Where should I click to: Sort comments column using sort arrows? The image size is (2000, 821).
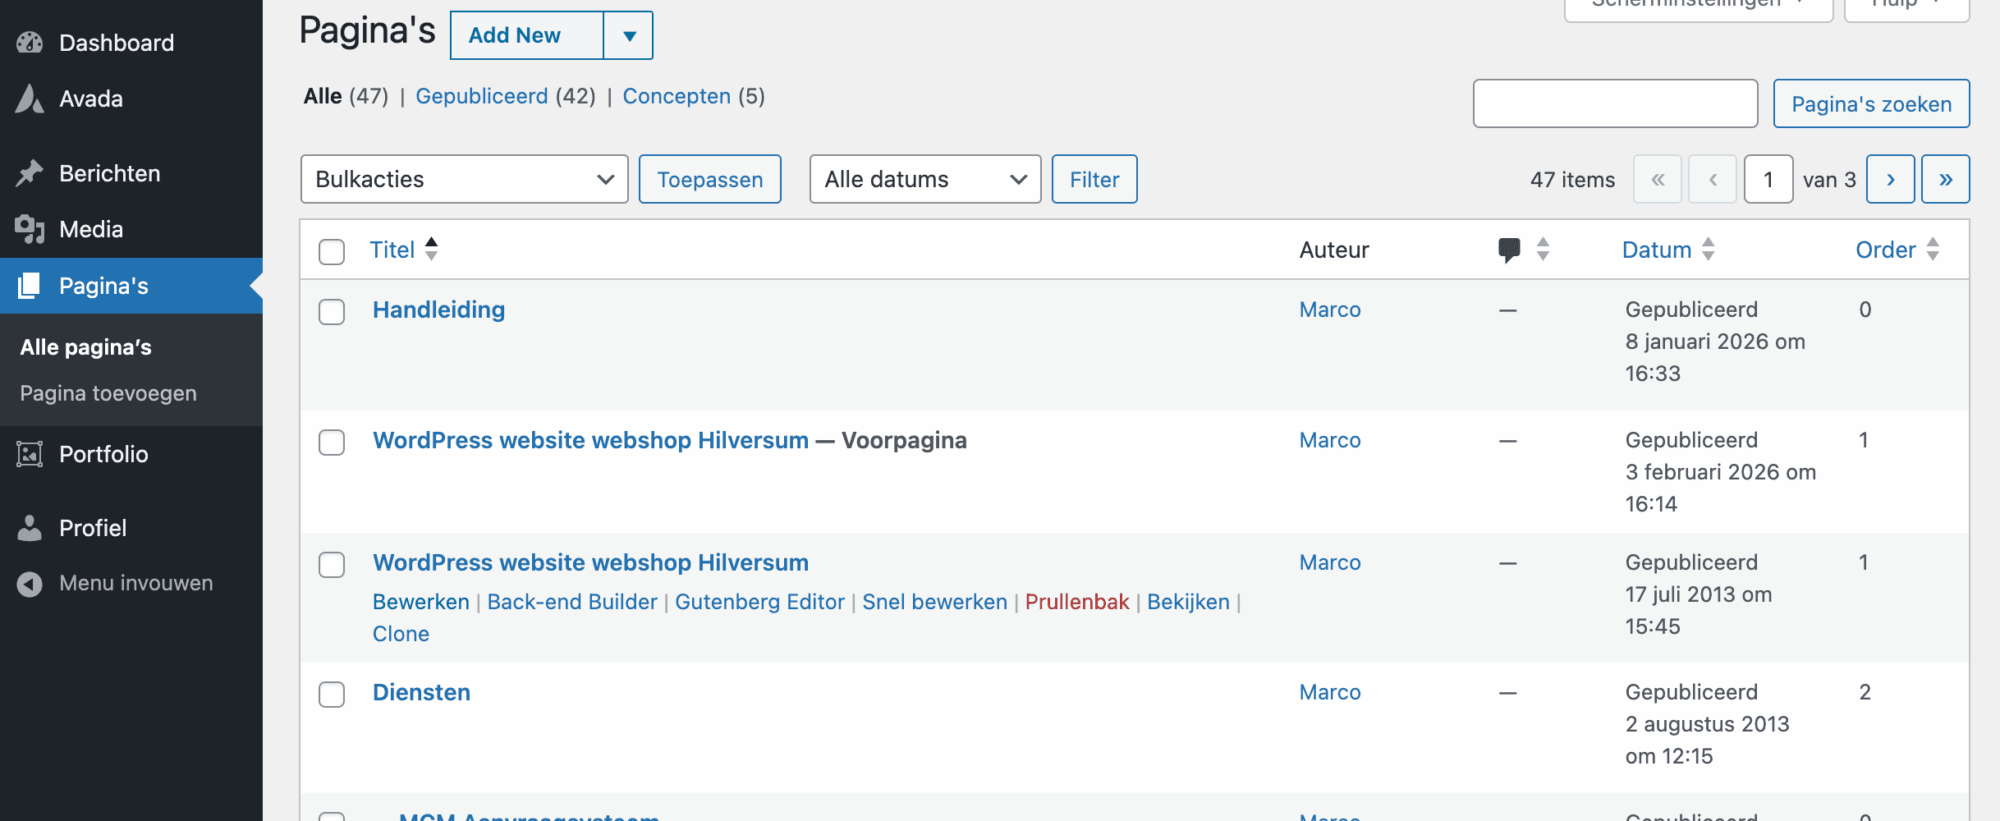click(x=1543, y=249)
